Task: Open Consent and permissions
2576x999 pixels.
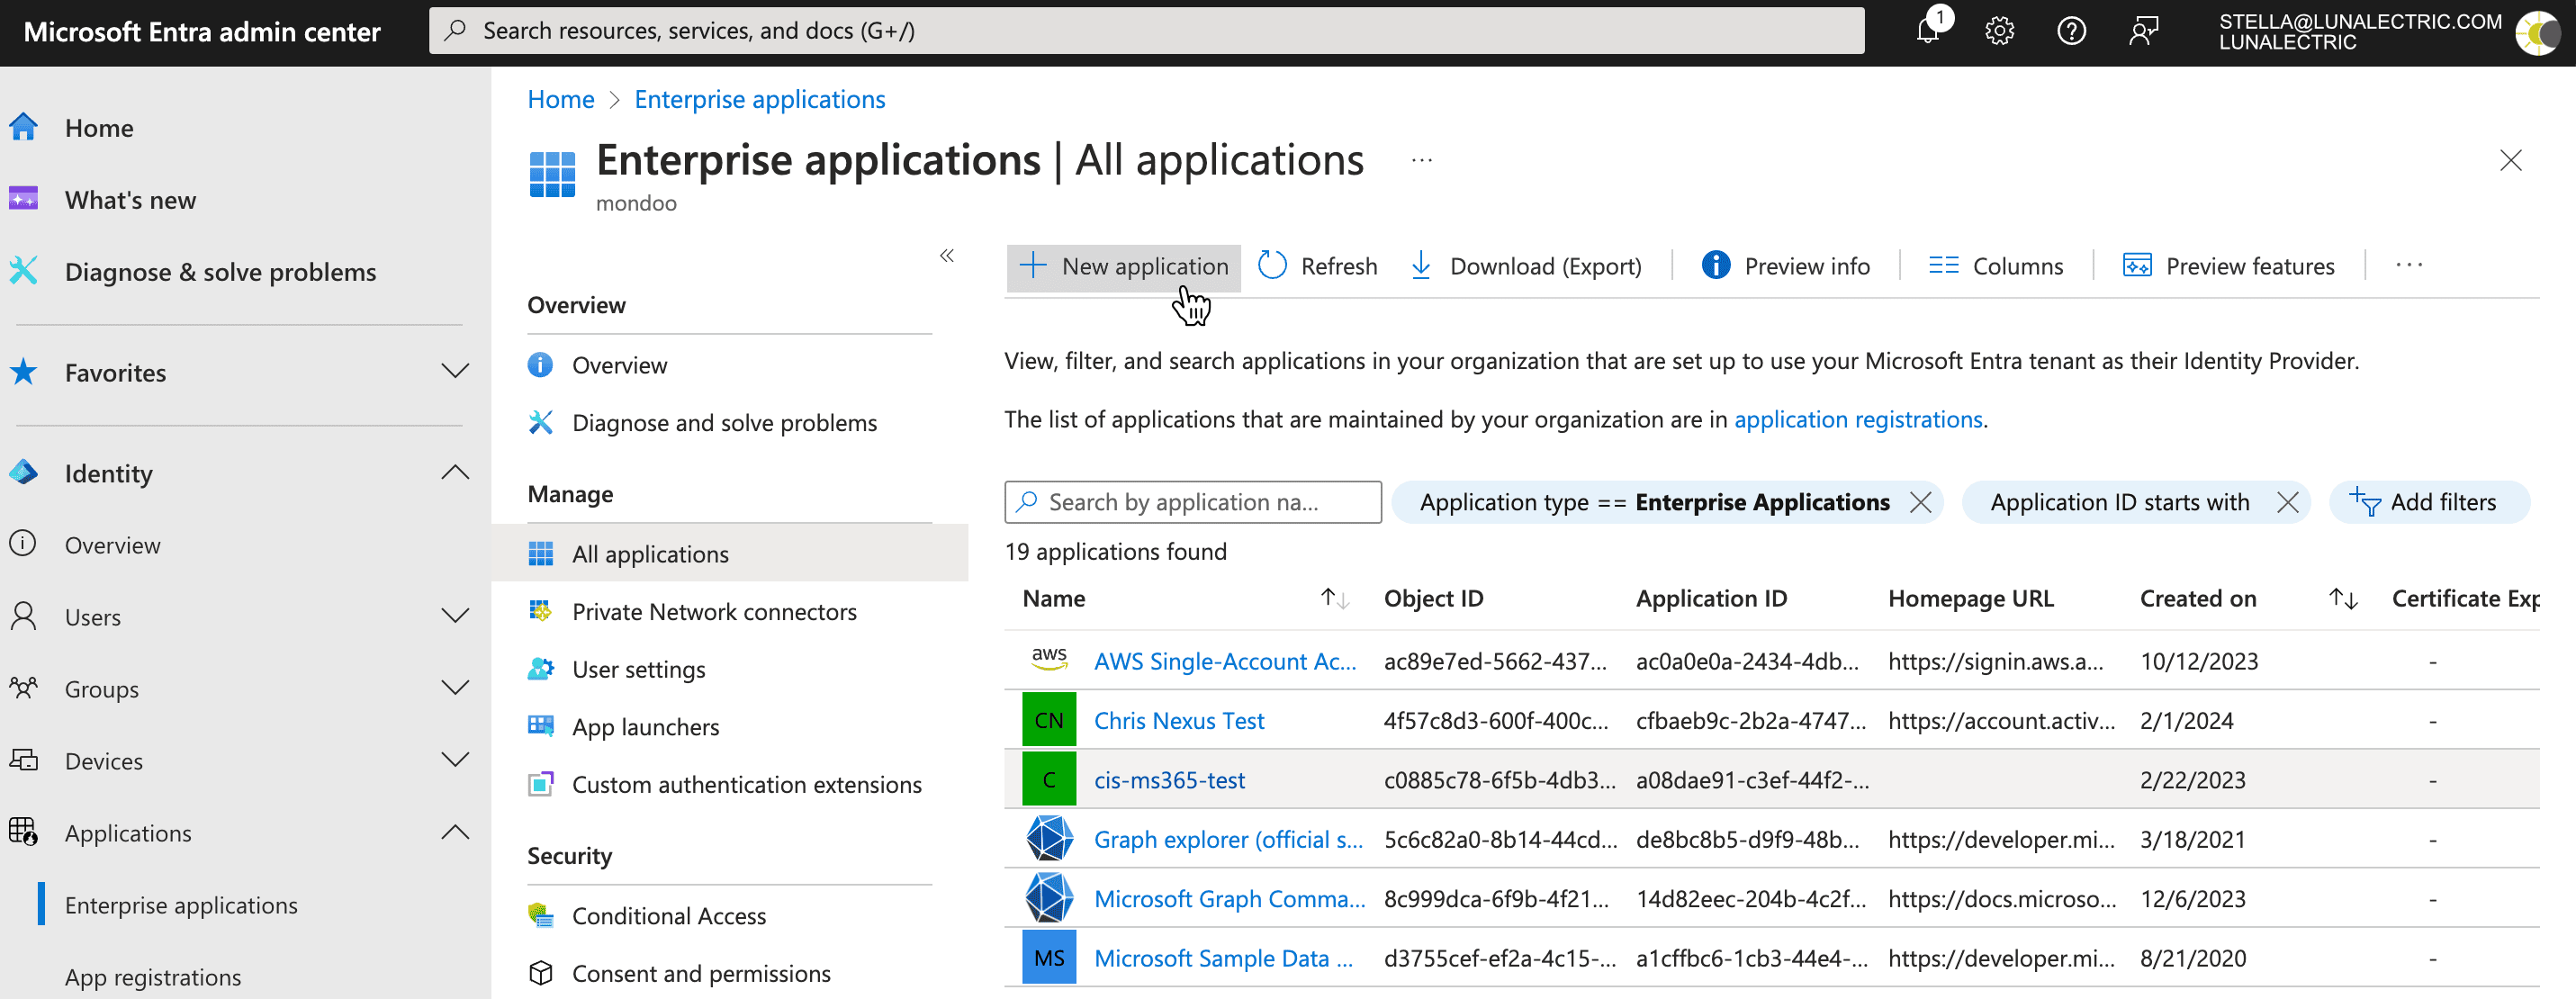Action: pos(701,973)
